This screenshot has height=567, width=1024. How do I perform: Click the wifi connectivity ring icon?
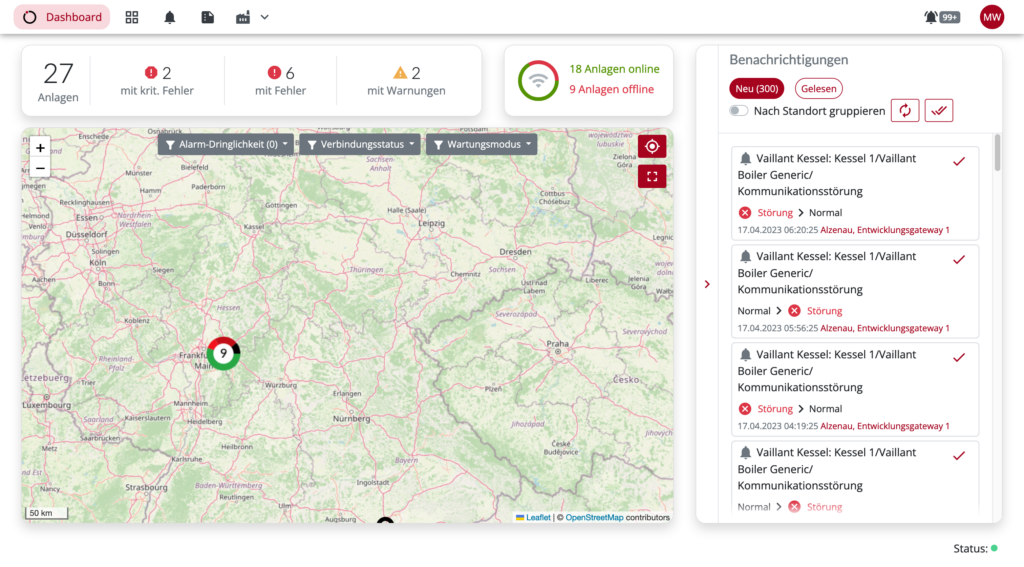point(538,80)
